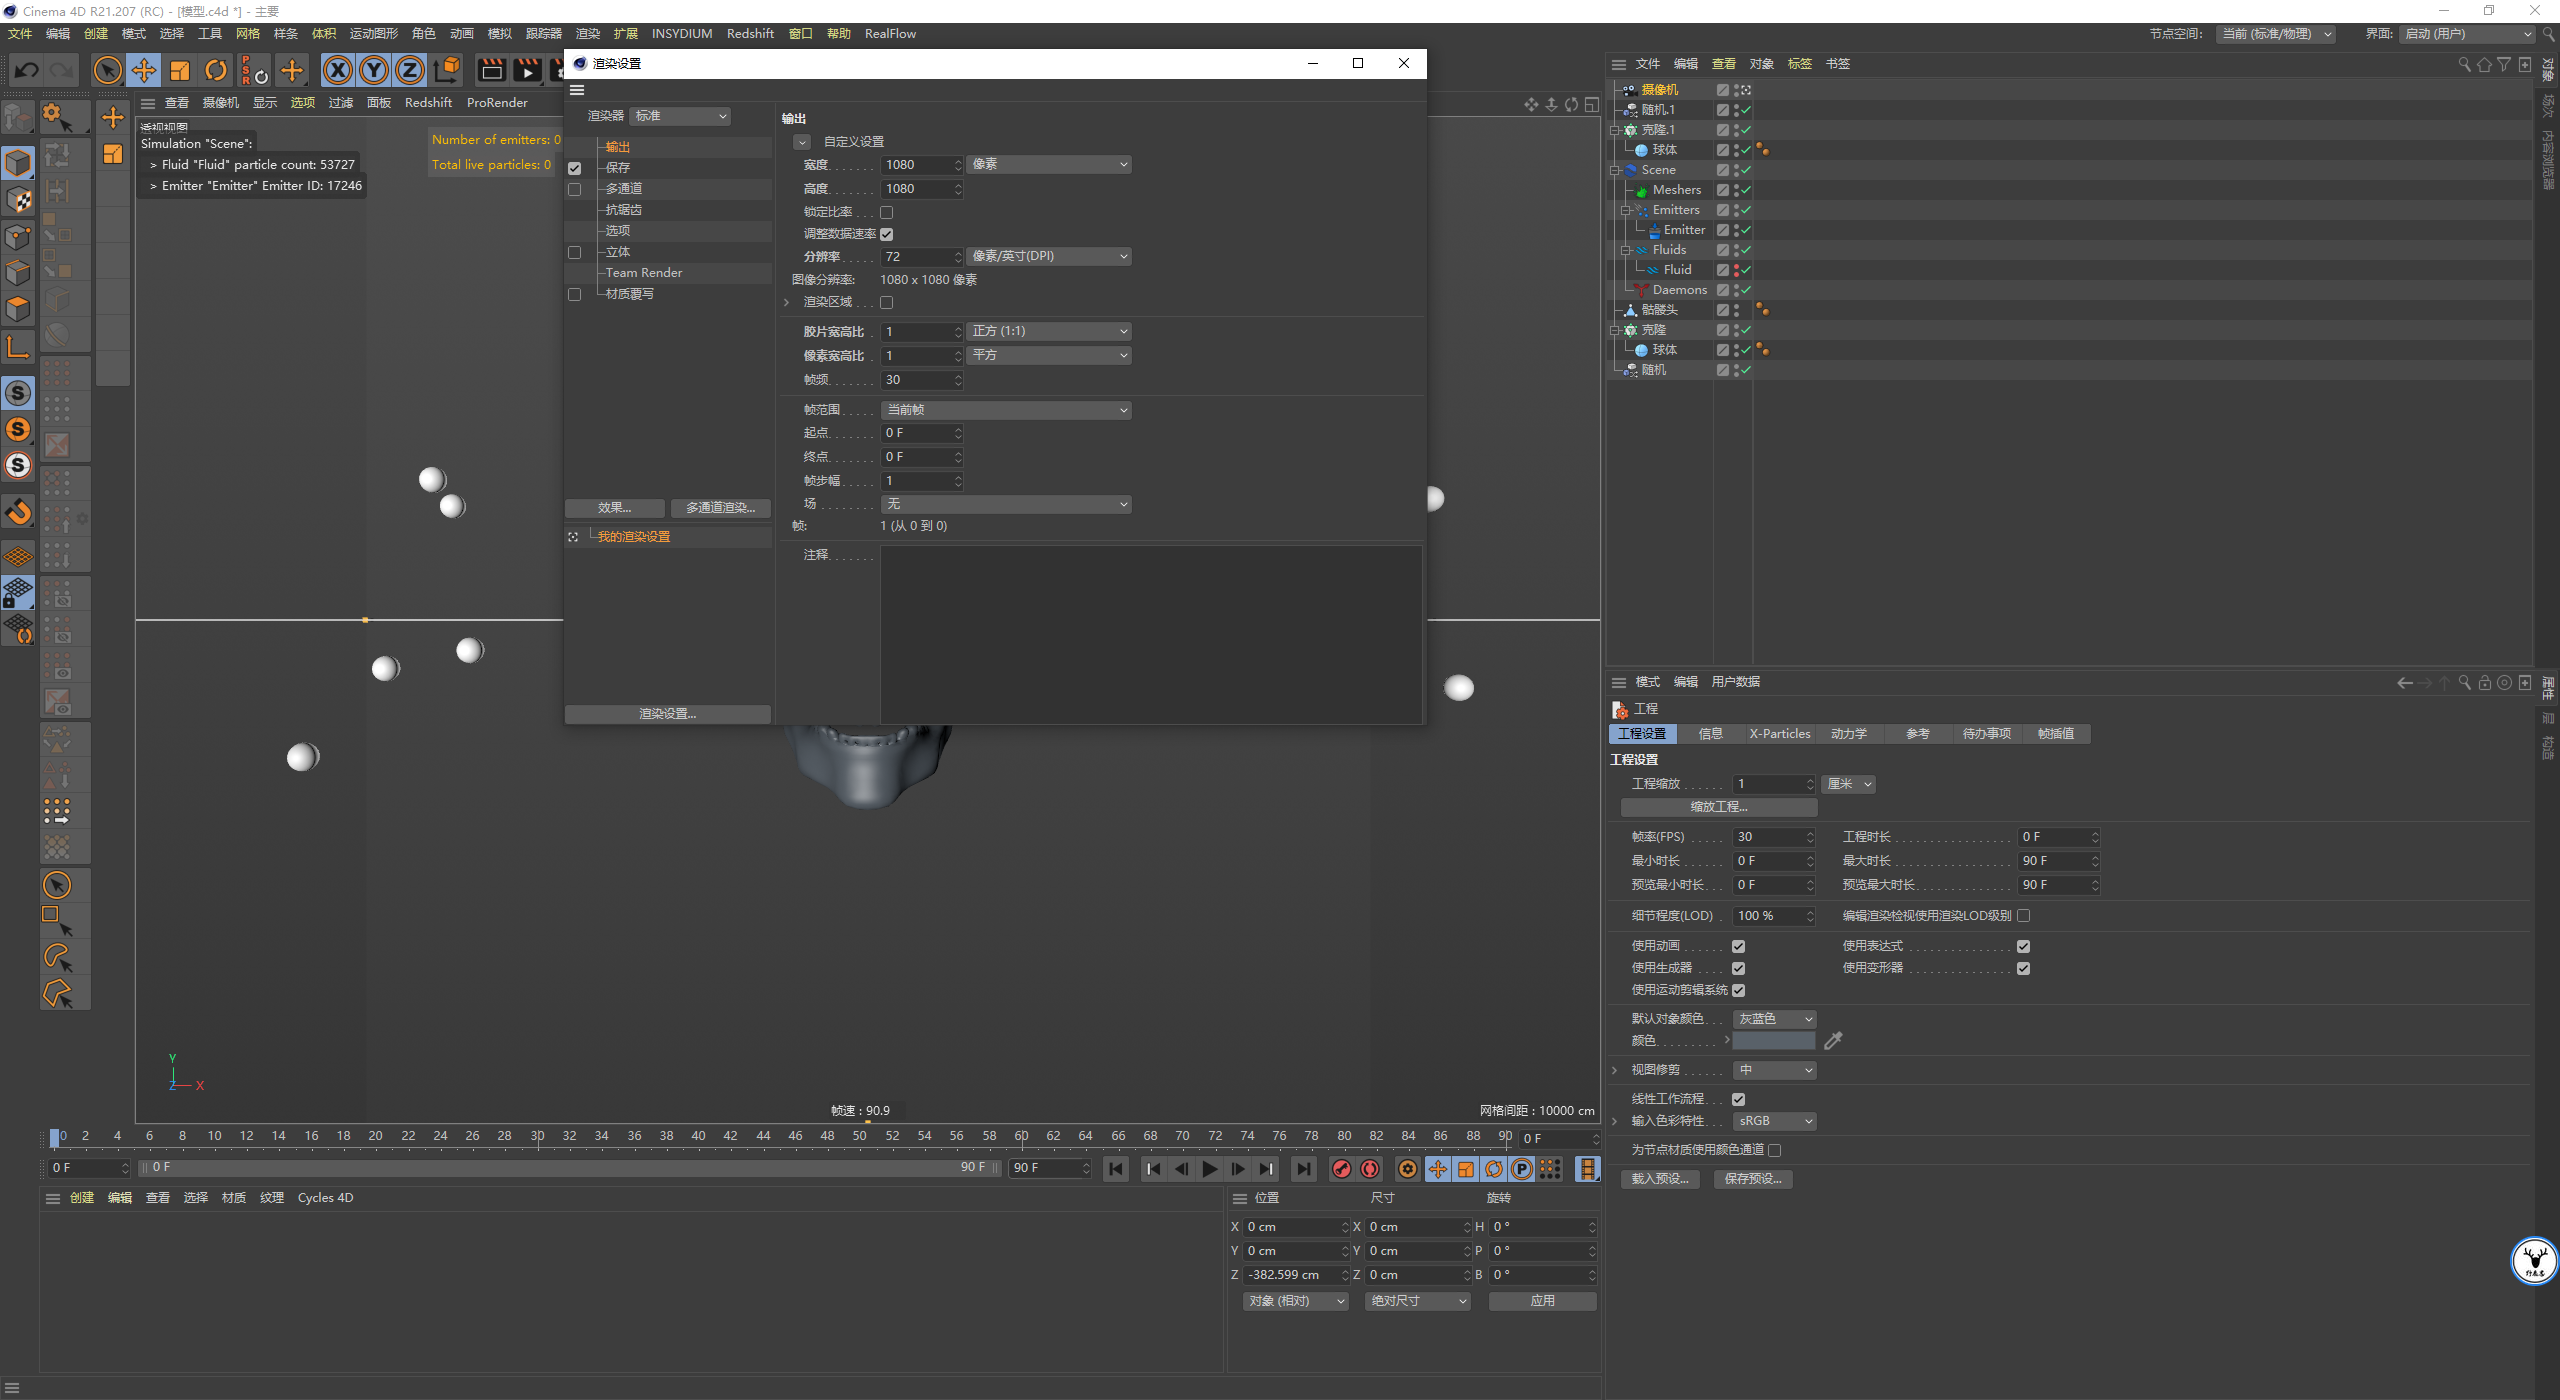This screenshot has width=2560, height=1400.
Task: Toggle the 保存 checkbox in render settings
Action: click(x=574, y=169)
